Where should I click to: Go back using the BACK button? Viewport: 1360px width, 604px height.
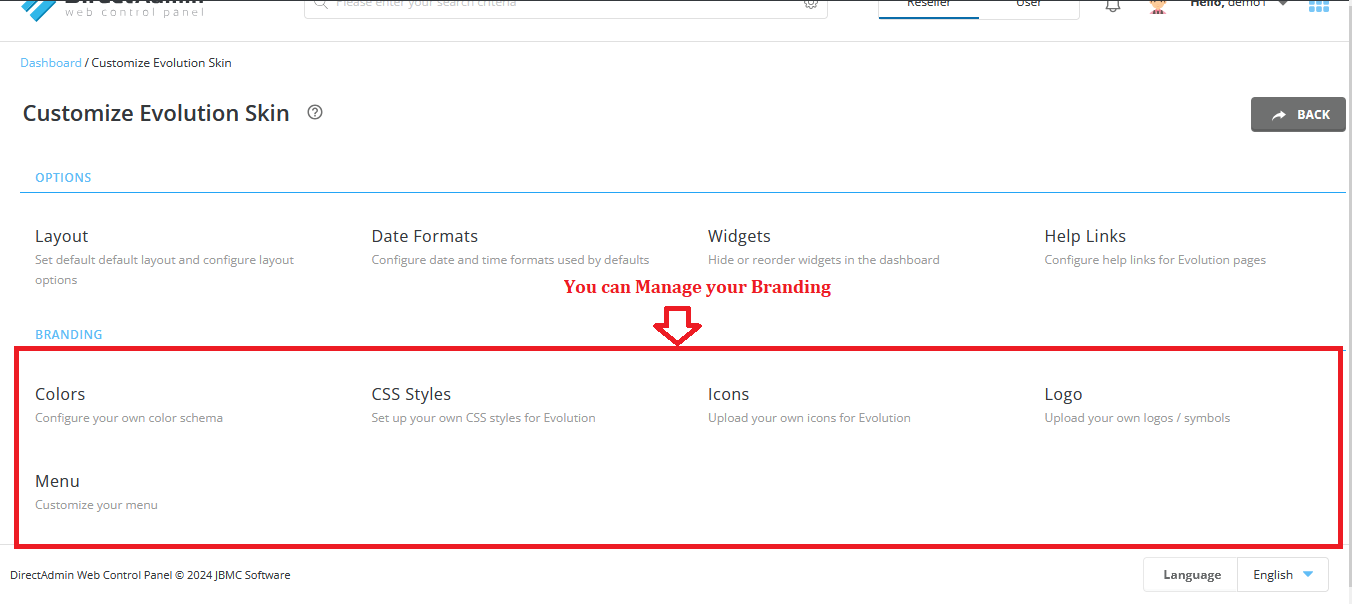click(x=1298, y=115)
